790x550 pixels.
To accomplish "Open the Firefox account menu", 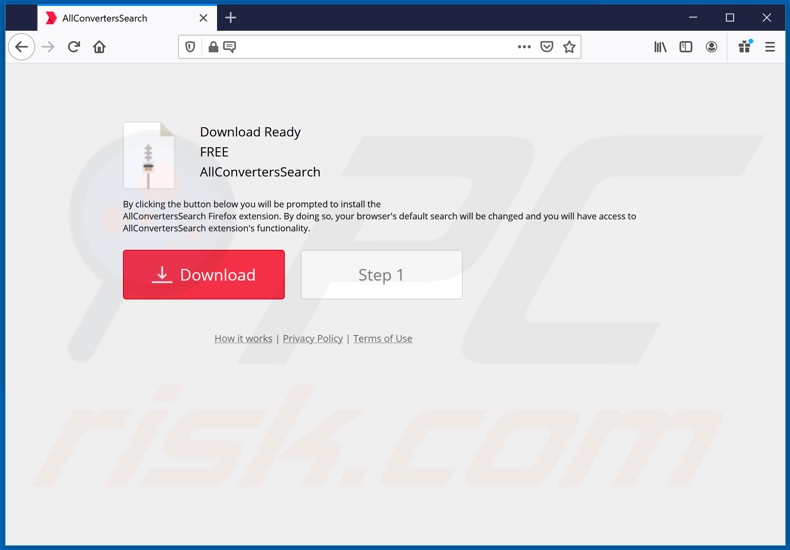I will [x=711, y=47].
